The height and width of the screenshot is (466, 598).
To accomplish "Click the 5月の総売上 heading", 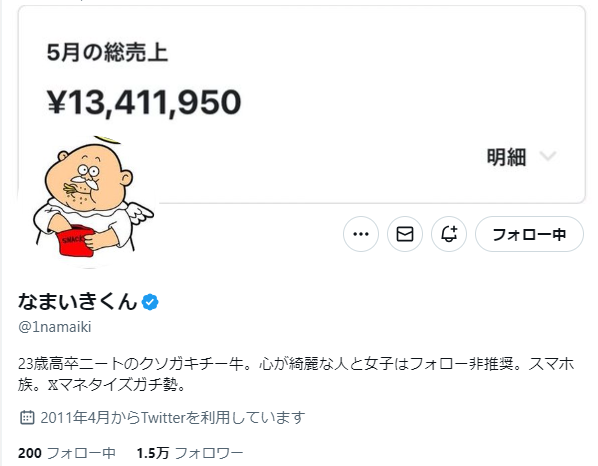I will click(x=107, y=53).
